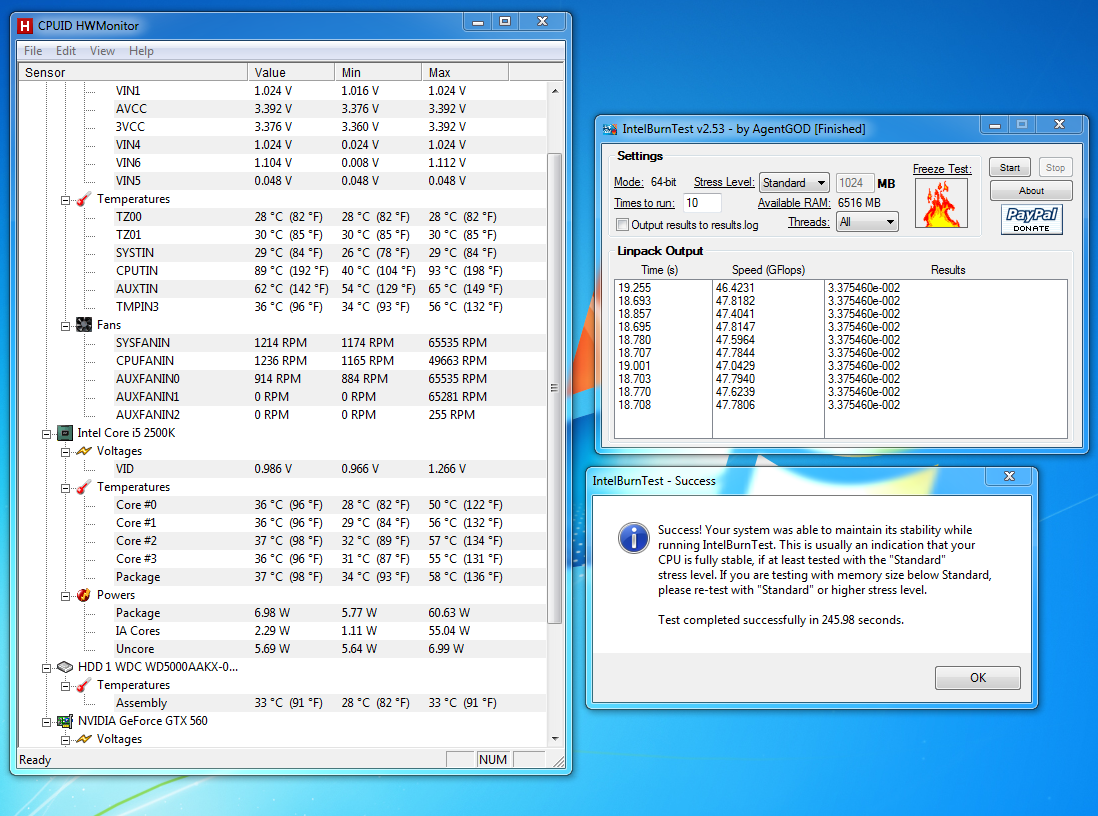Click the scrollbar up arrow in HWMonitor
1098x816 pixels.
tap(555, 91)
